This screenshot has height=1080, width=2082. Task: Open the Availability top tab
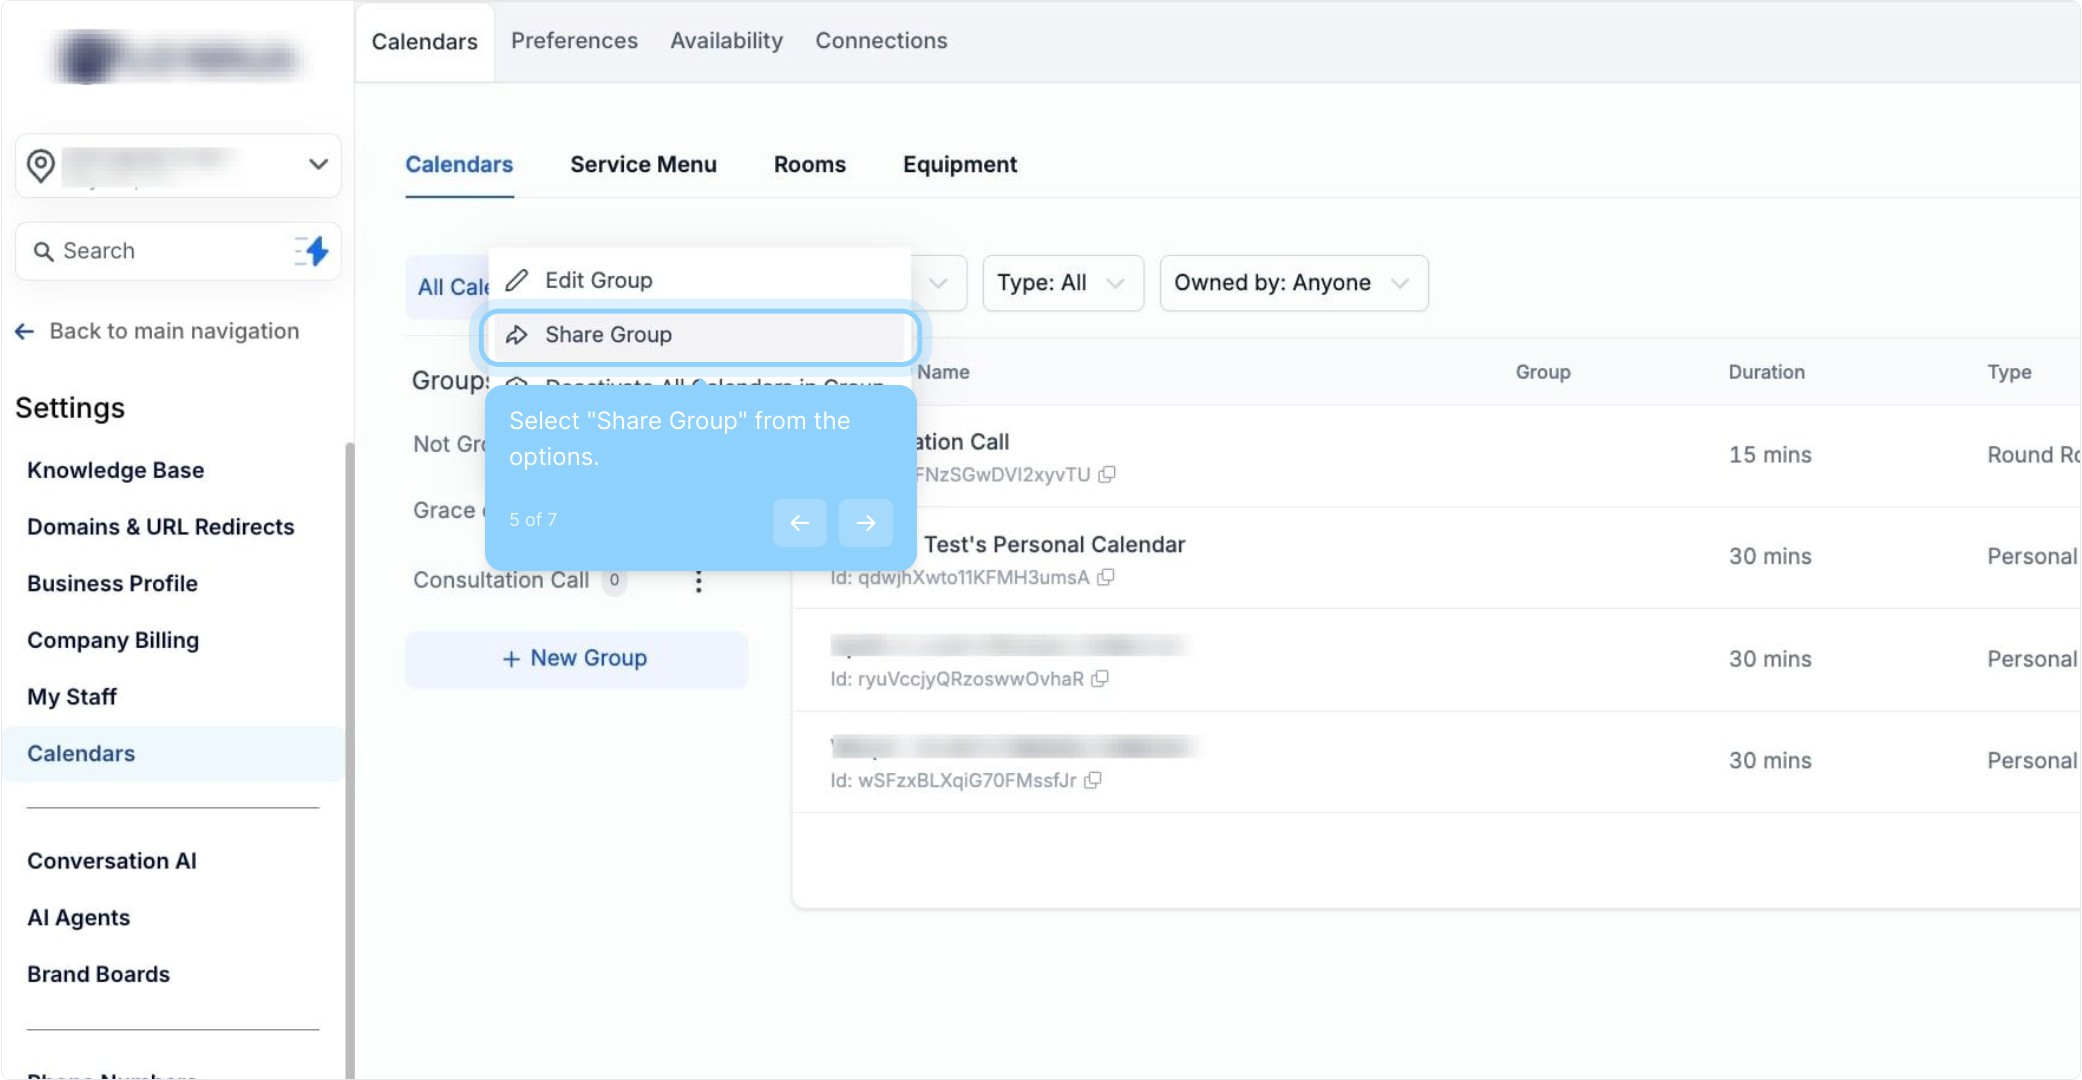coord(726,41)
